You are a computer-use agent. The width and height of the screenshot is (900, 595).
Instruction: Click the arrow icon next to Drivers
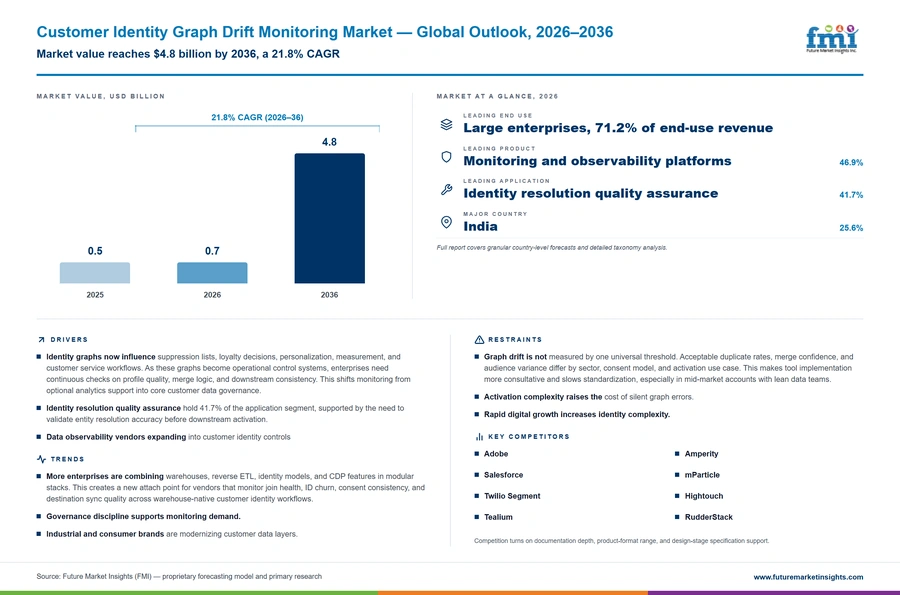[41, 340]
